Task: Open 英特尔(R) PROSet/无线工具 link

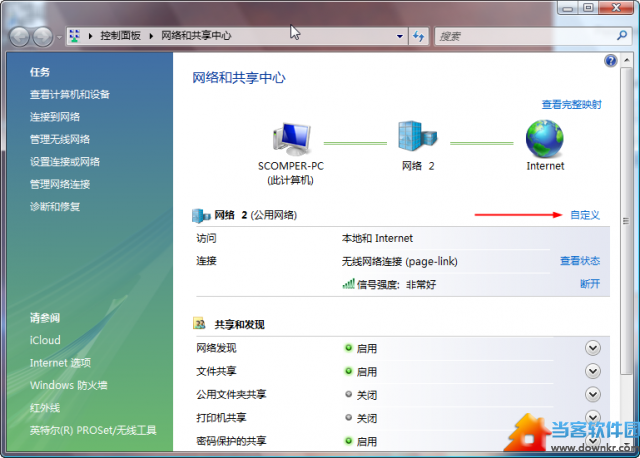Action: [93, 430]
